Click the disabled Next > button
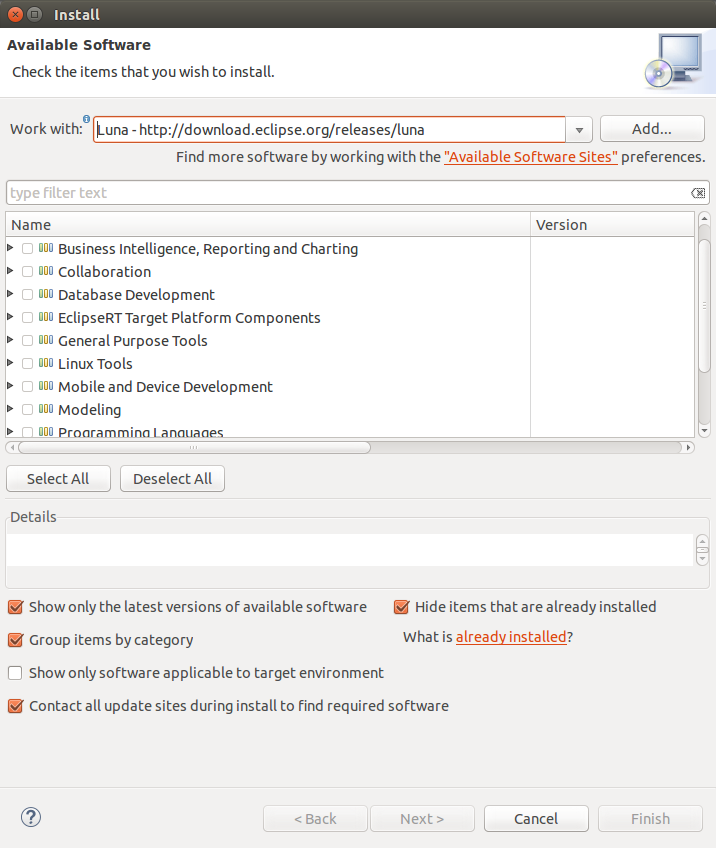The width and height of the screenshot is (716, 848). (x=422, y=818)
